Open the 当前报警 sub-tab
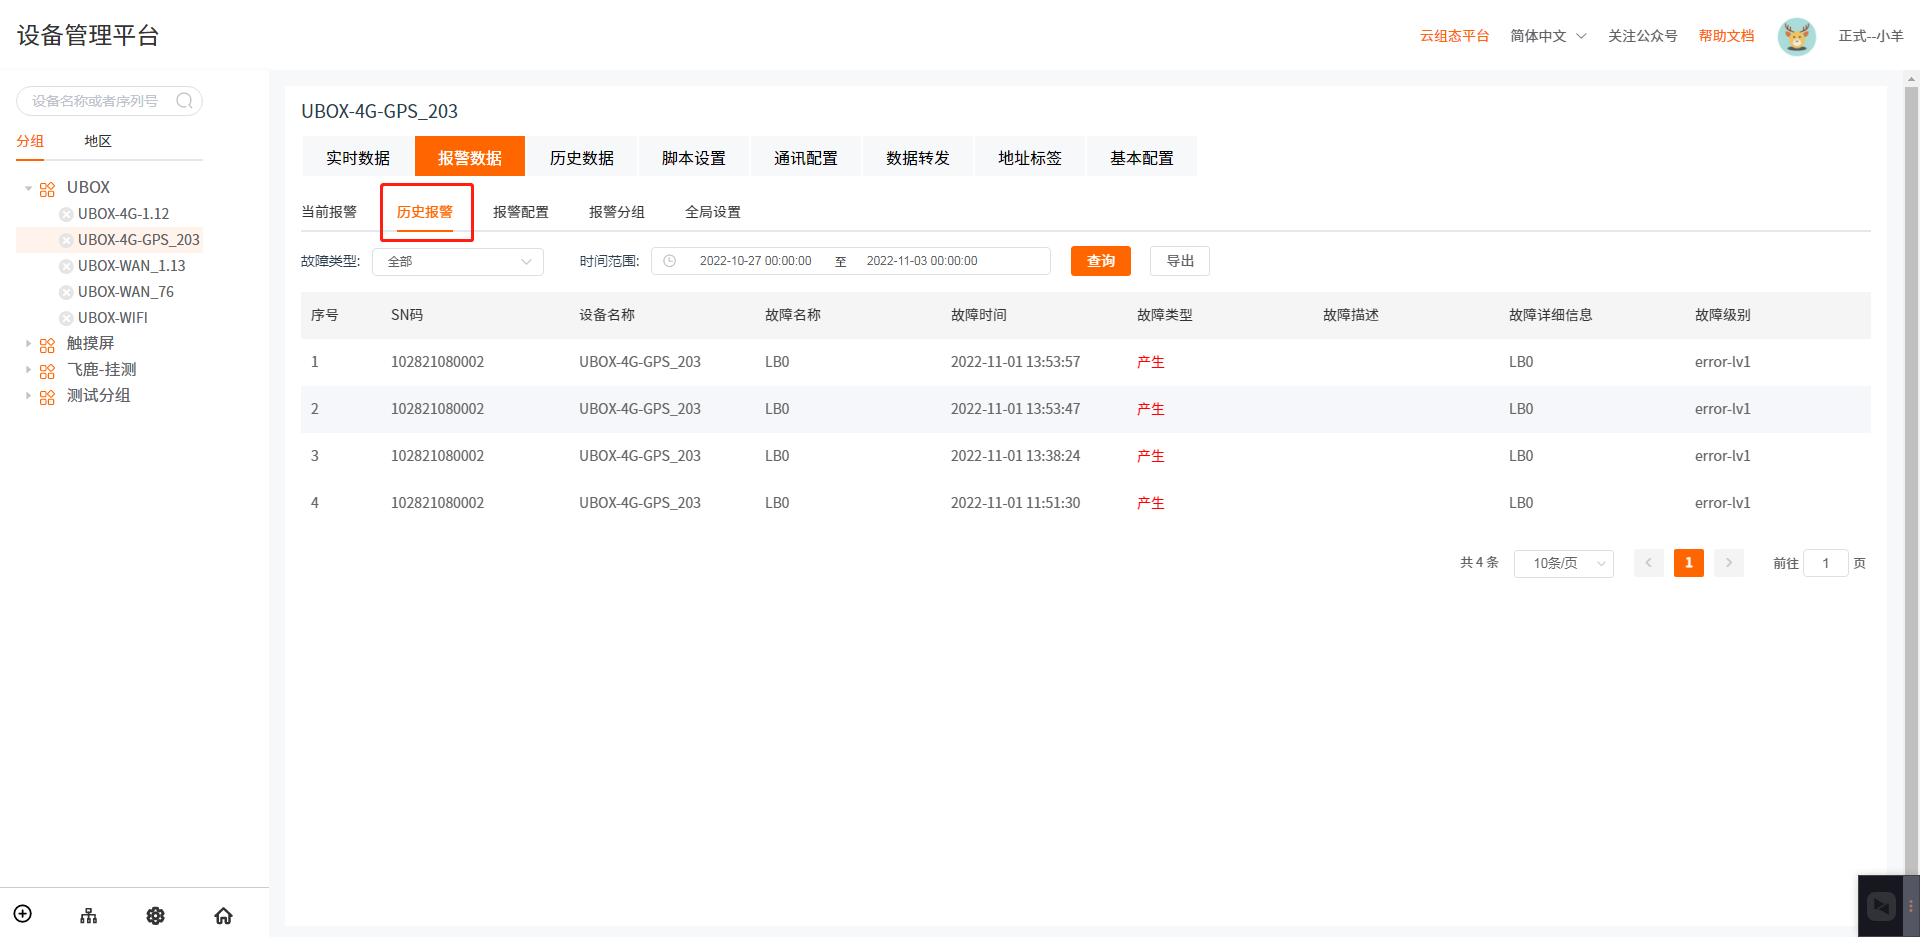This screenshot has height=937, width=1920. click(329, 212)
